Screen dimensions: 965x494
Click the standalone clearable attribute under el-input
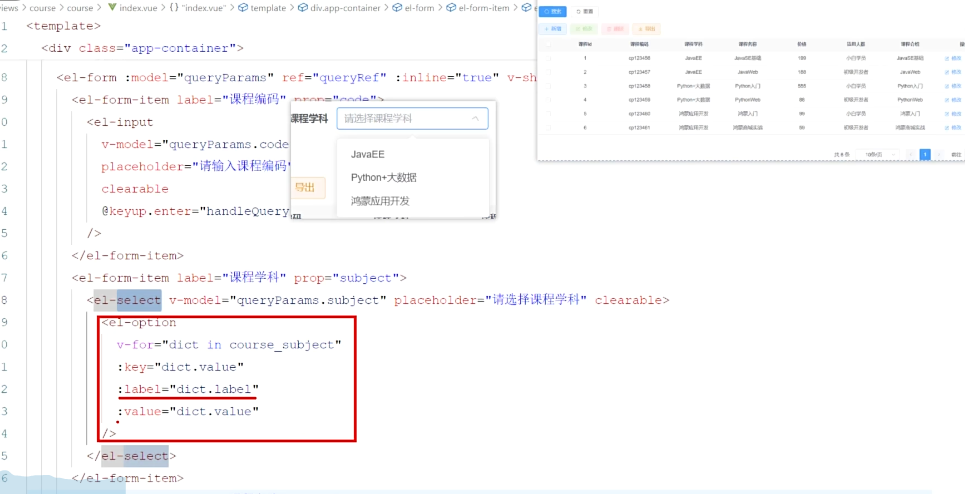[135, 189]
